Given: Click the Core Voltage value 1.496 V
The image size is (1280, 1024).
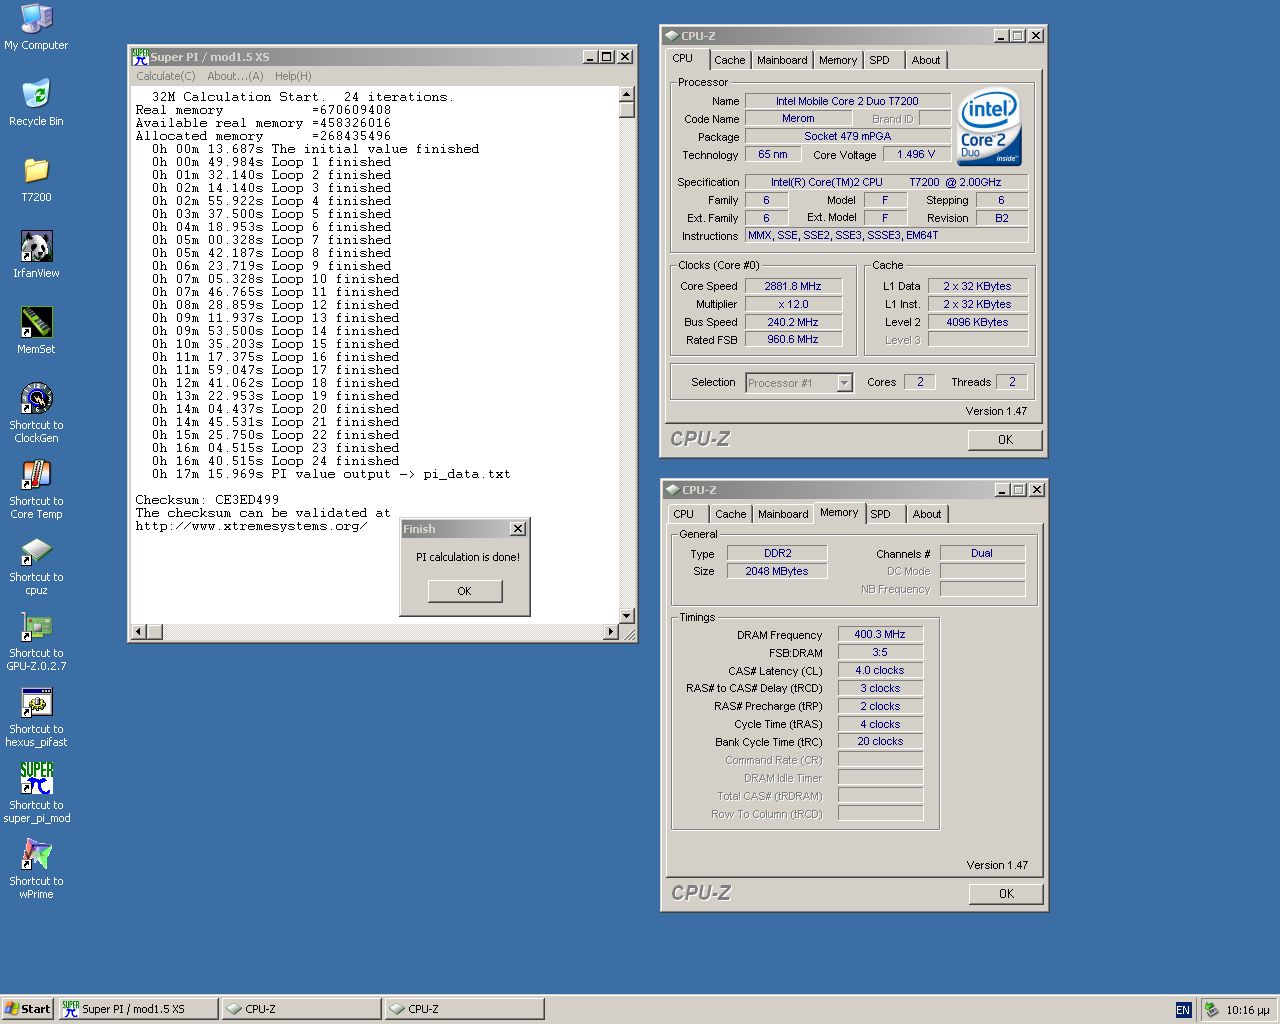Looking at the screenshot, I should (916, 154).
